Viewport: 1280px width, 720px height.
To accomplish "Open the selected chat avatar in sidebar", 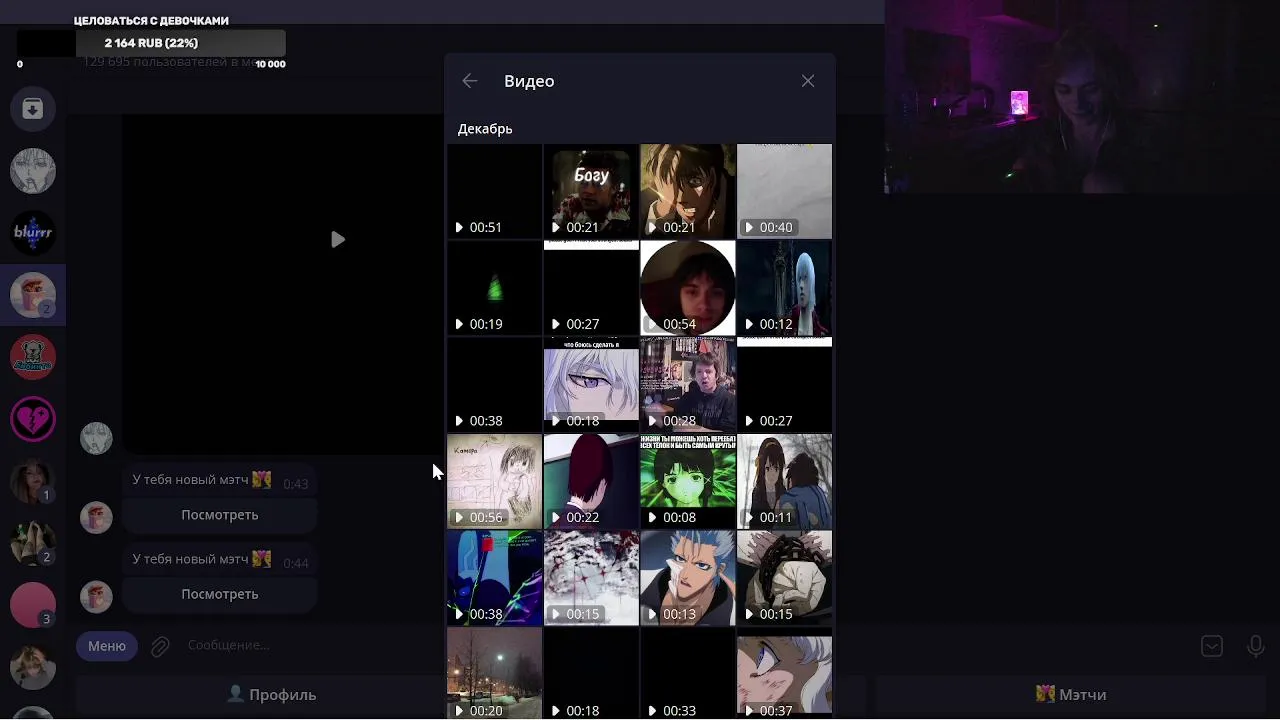I will 33,295.
